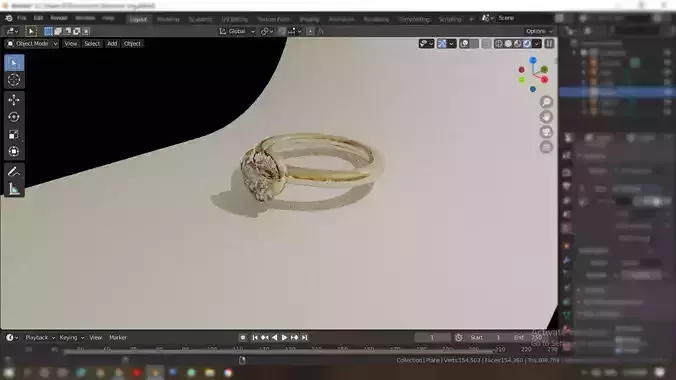Open the viewport Select menu
This screenshot has height=380, width=676.
click(x=92, y=44)
